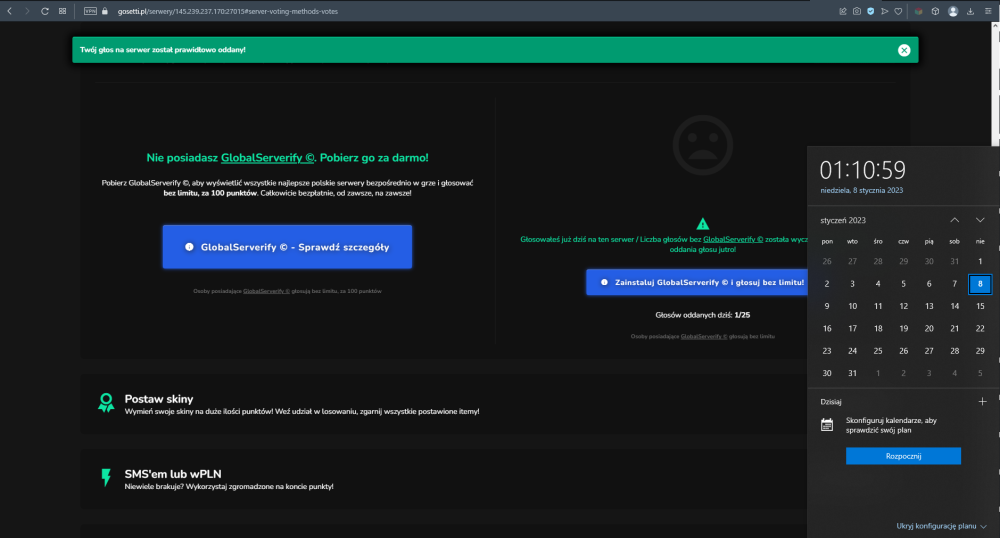Add page to bookmarks heart icon
The image size is (1000, 538).
click(x=898, y=11)
